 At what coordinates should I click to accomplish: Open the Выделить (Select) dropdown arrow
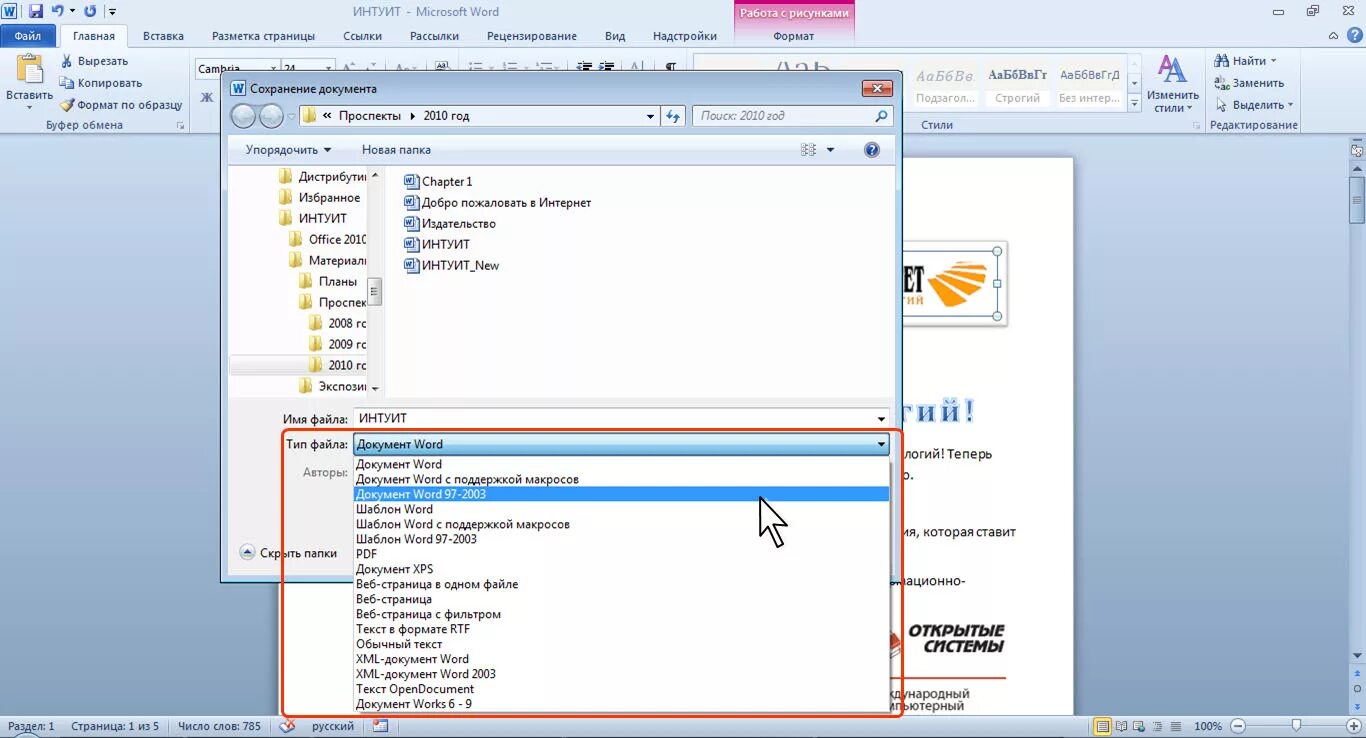[x=1290, y=105]
